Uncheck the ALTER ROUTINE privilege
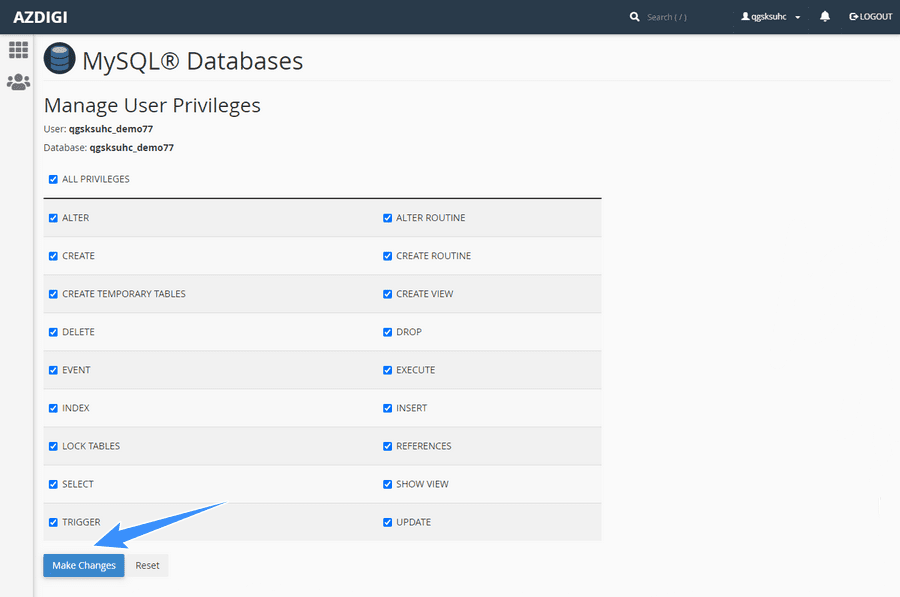 tap(387, 218)
